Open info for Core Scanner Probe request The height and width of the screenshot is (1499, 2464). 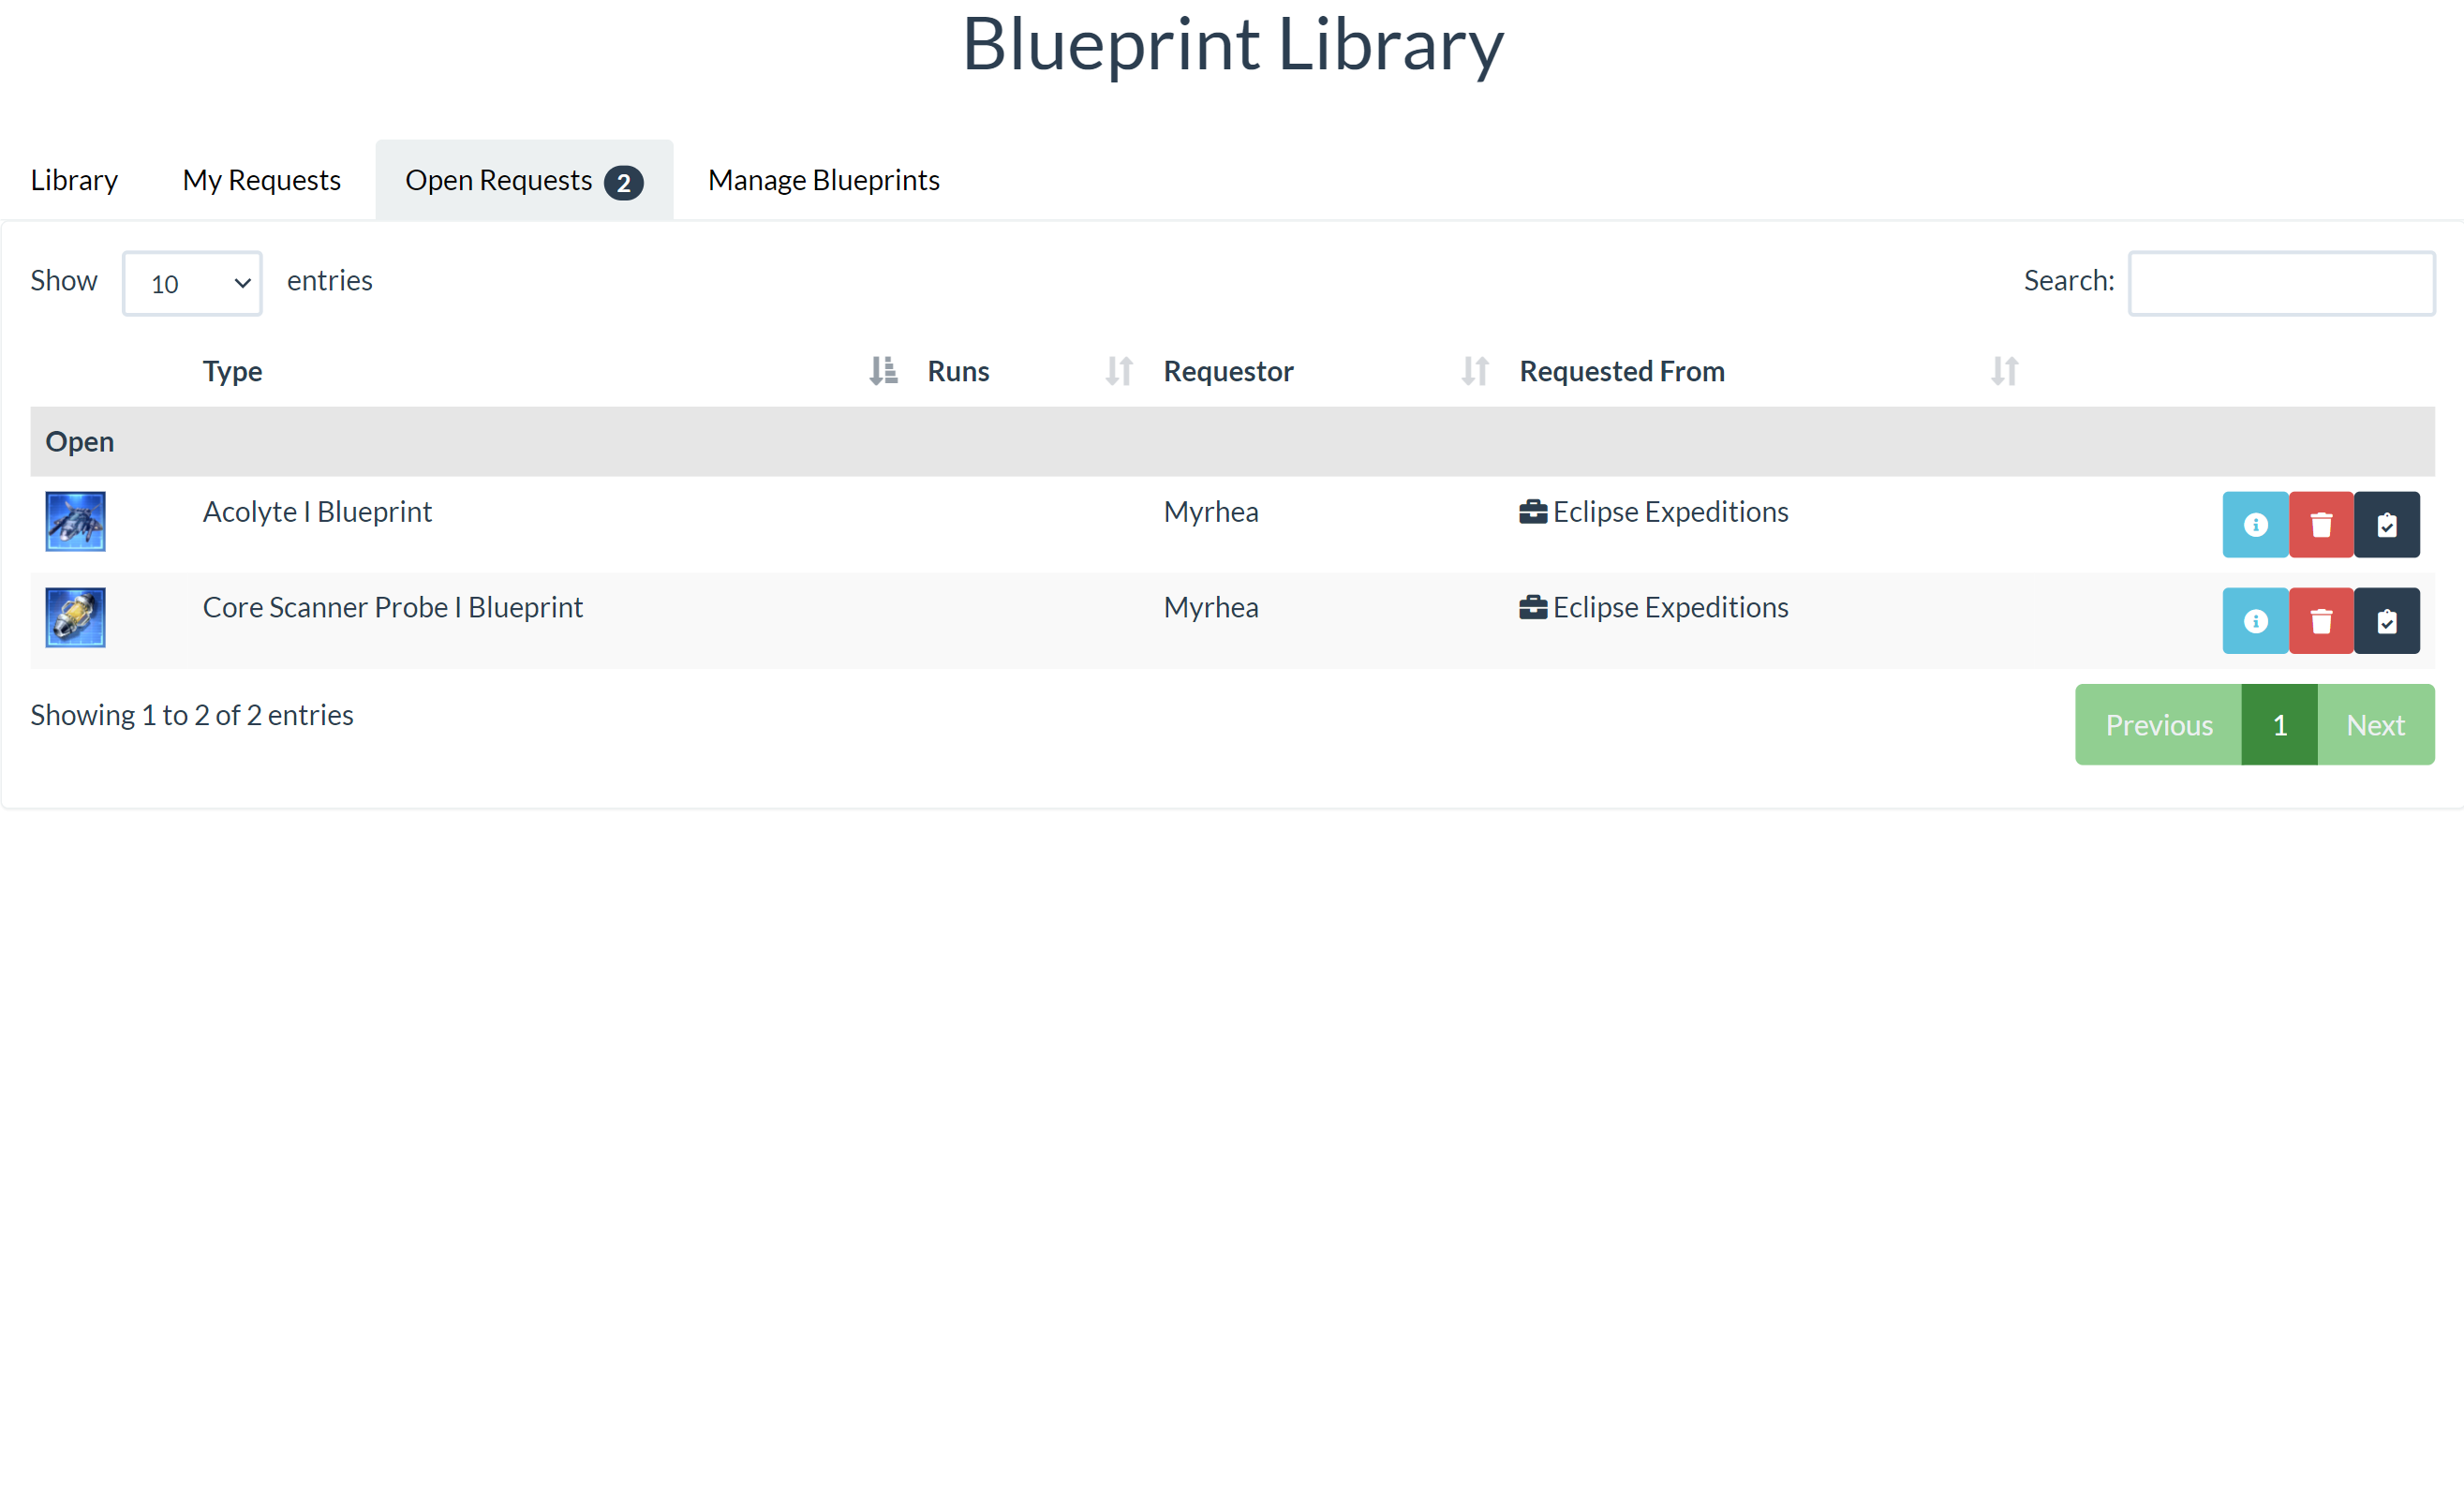point(2254,620)
